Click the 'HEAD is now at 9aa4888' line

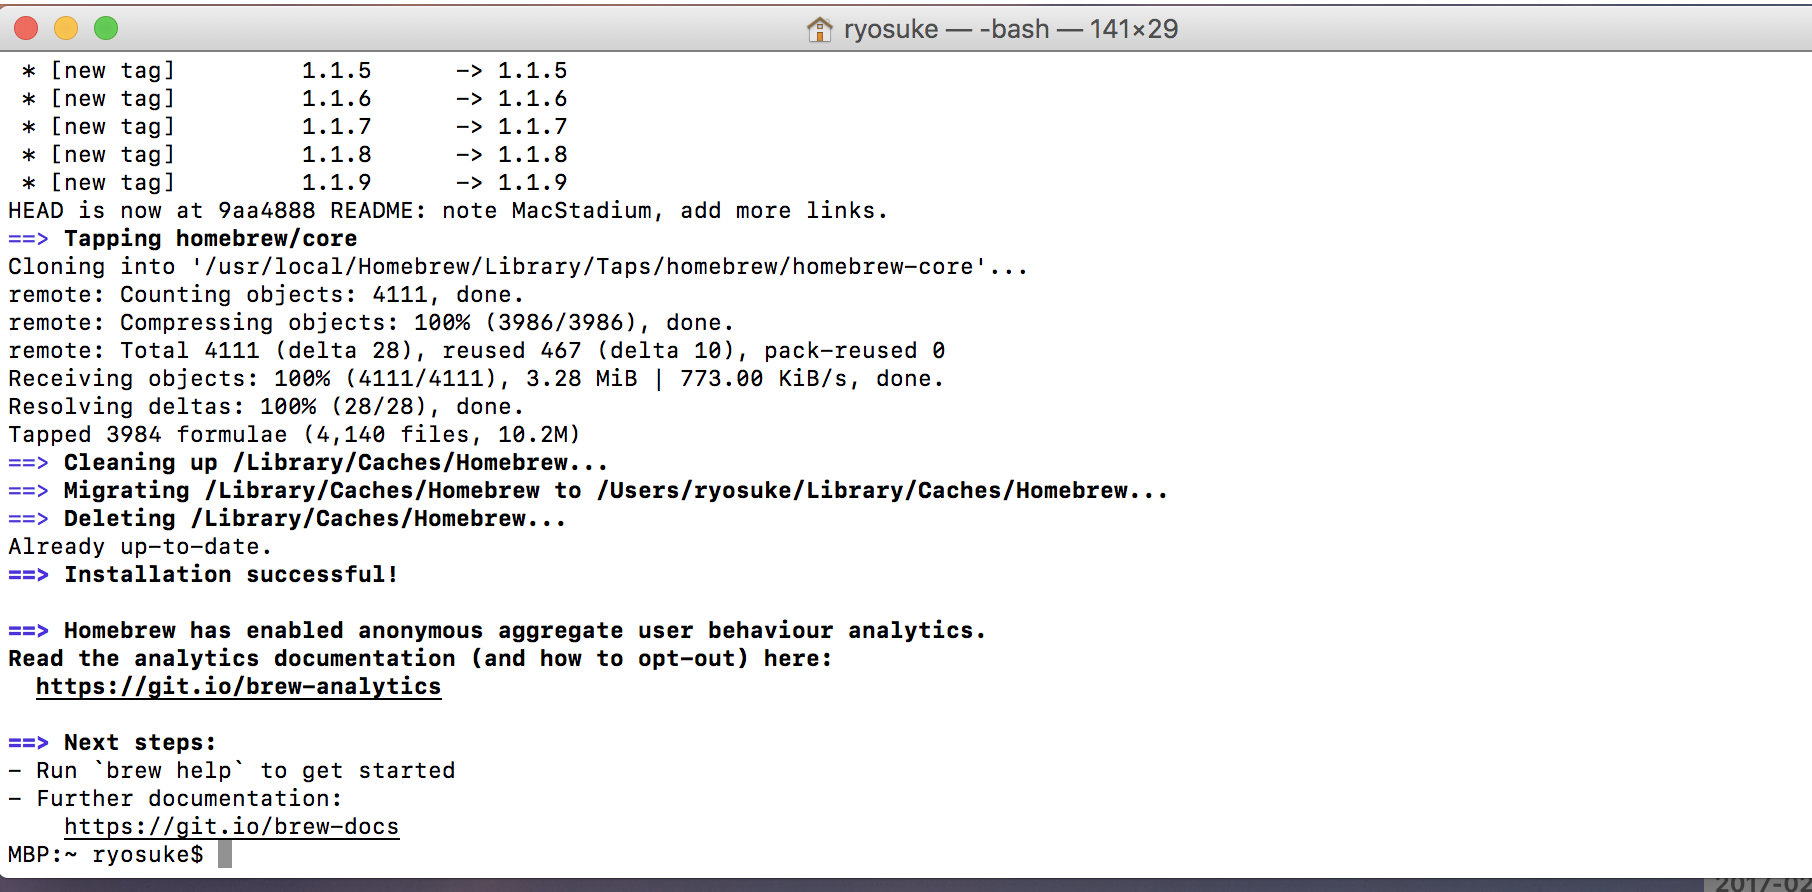coord(448,211)
